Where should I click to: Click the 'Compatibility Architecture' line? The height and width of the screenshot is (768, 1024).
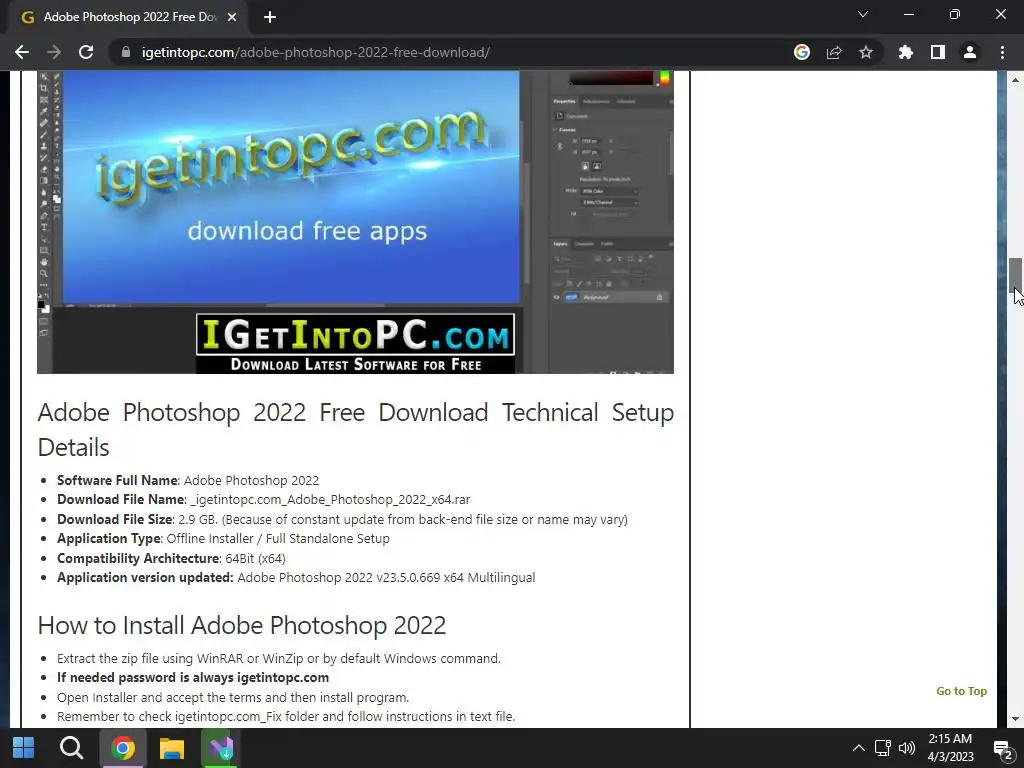171,558
